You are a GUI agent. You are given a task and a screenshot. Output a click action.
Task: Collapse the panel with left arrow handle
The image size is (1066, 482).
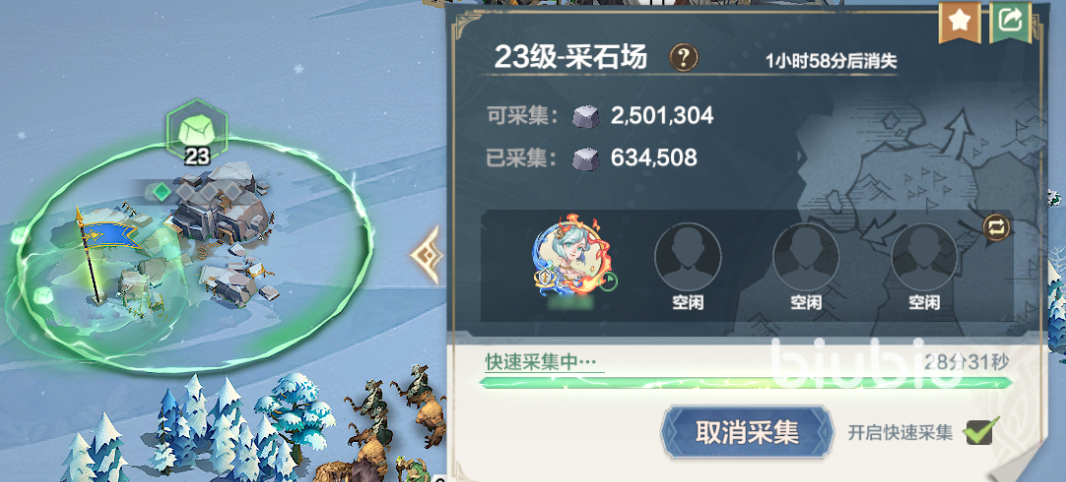coord(426,256)
